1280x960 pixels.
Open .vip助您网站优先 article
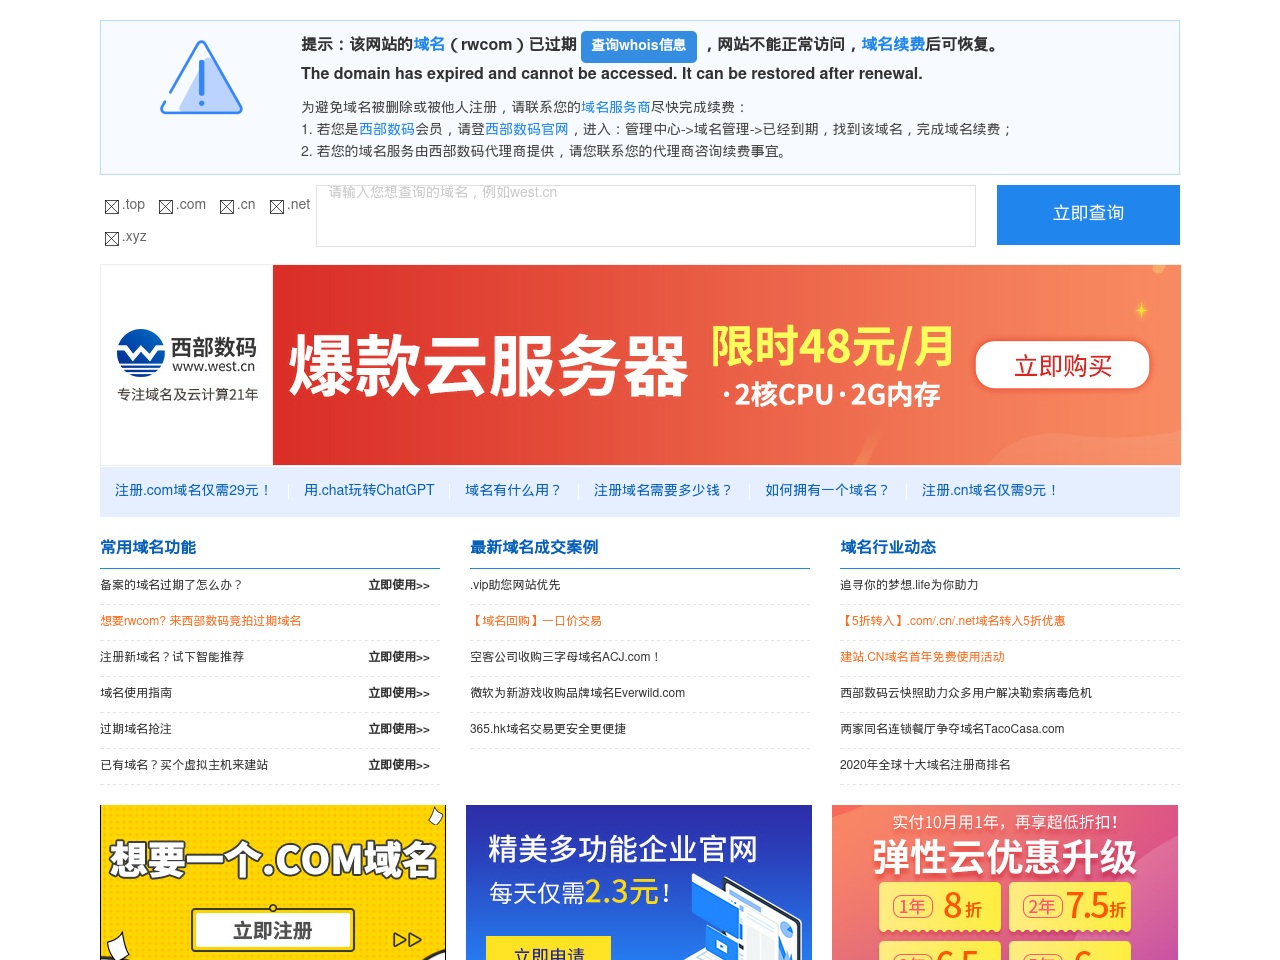515,585
